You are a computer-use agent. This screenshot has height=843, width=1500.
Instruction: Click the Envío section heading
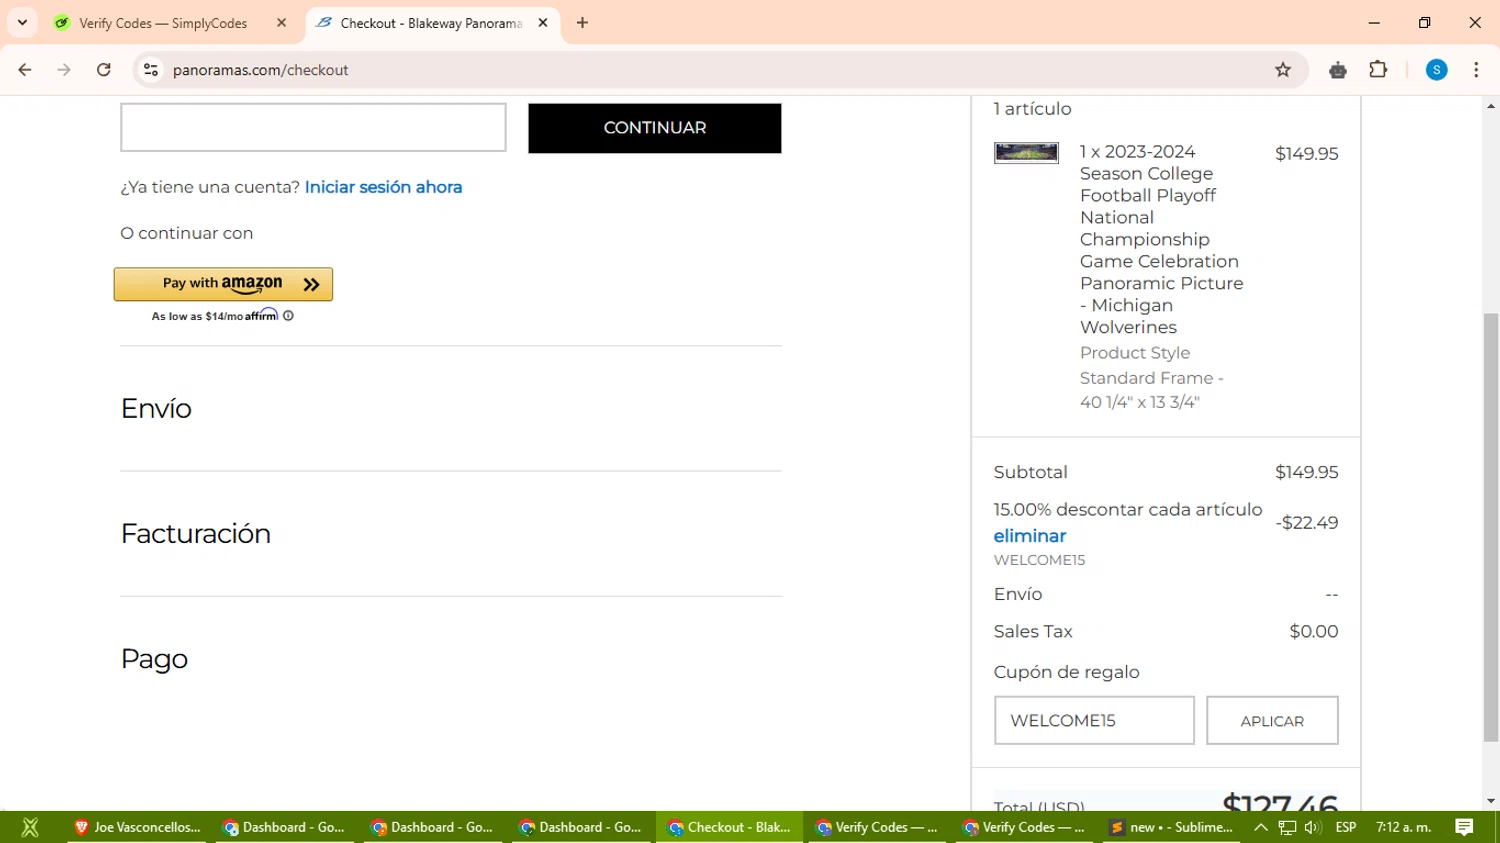tap(156, 408)
